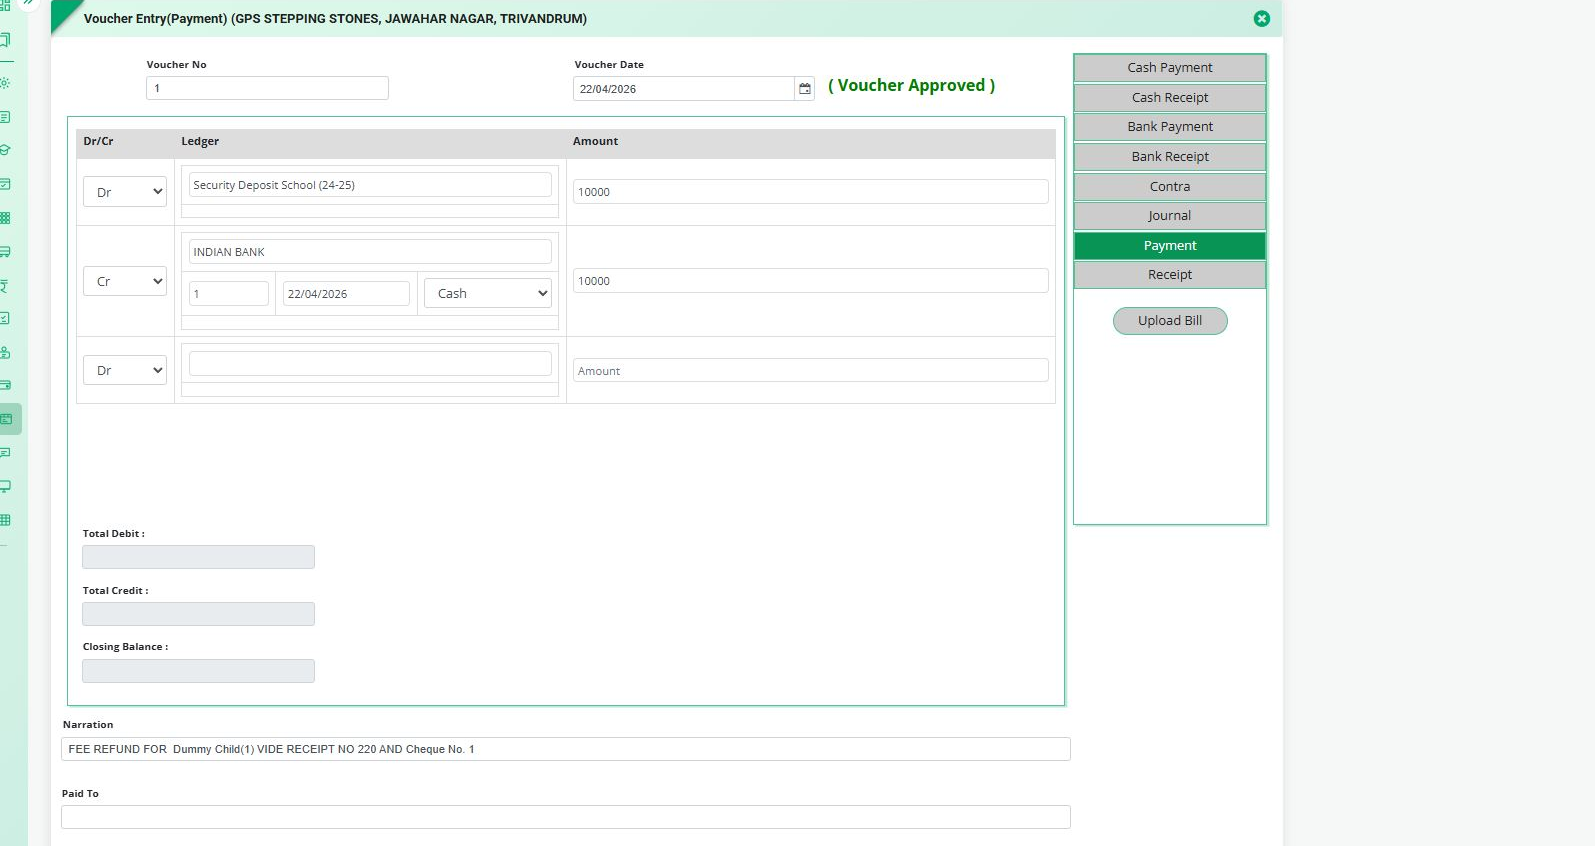The height and width of the screenshot is (846, 1595).
Task: Click the Voucher Approved status text
Action: point(912,86)
